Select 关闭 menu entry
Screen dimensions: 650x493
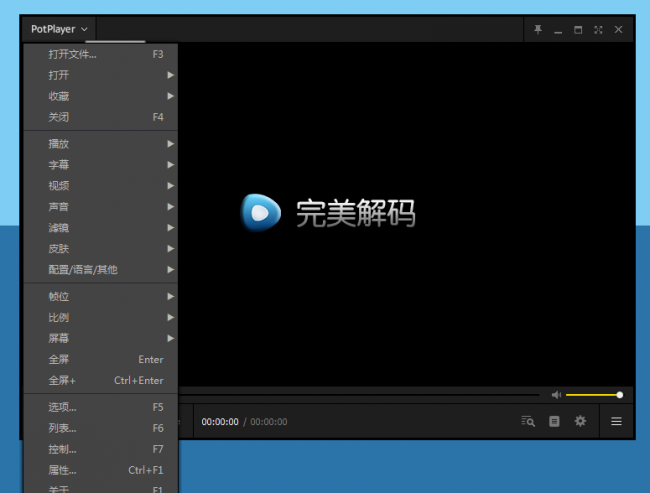(x=101, y=117)
